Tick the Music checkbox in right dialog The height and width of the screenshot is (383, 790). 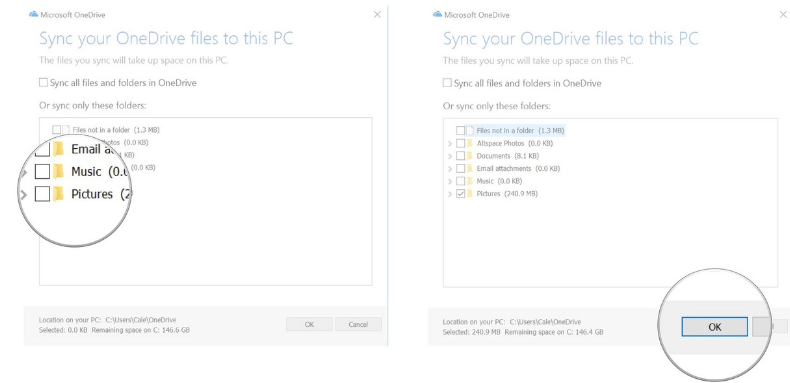tap(460, 181)
